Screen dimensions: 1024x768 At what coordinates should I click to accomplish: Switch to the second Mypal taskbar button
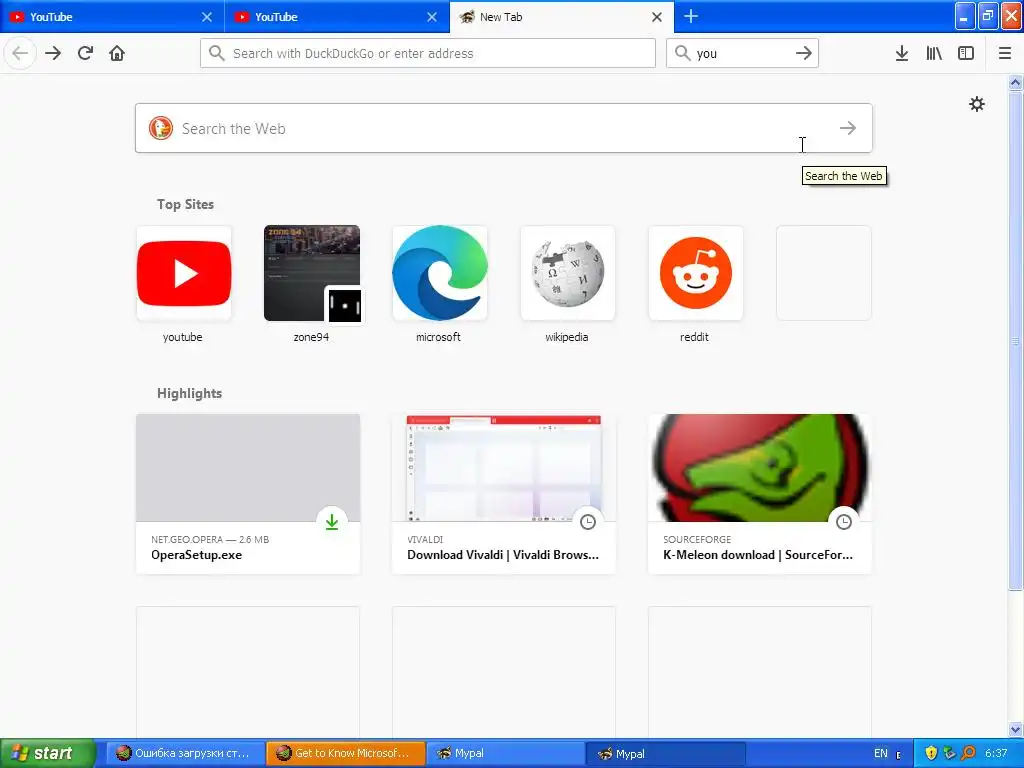665,753
